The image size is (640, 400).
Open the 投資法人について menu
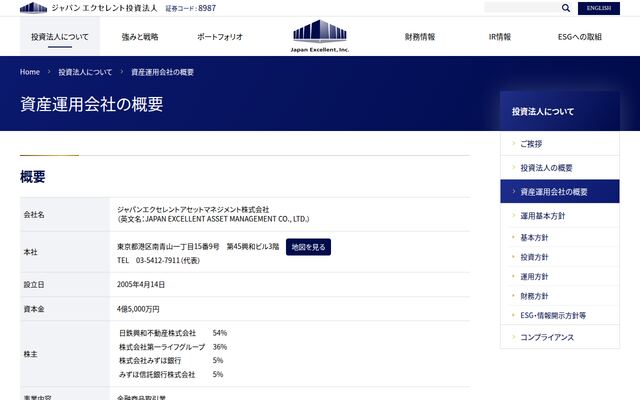[60, 37]
